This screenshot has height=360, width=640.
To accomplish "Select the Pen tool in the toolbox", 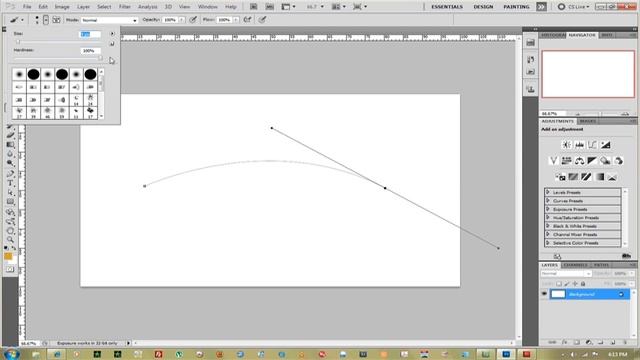I will click(11, 173).
